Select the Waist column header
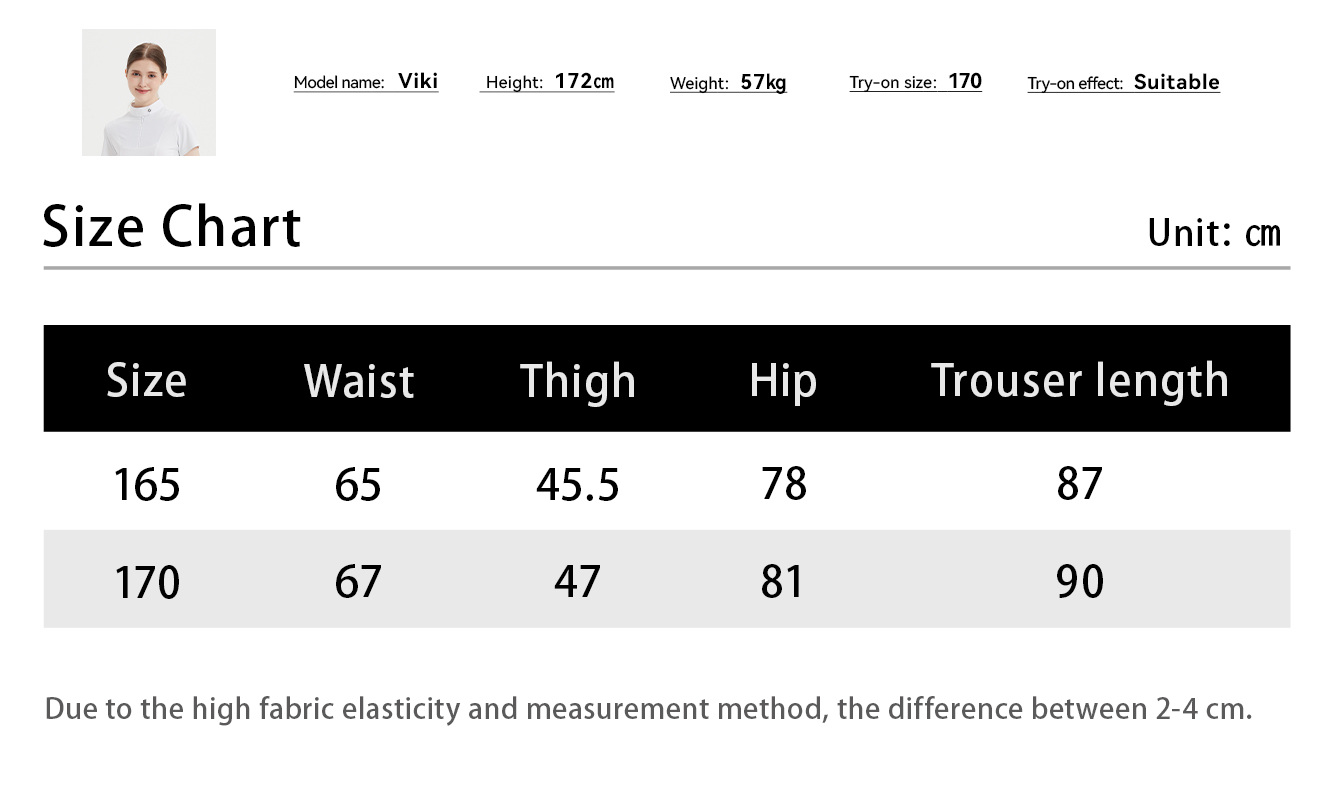Image resolution: width=1340 pixels, height=798 pixels. (359, 381)
